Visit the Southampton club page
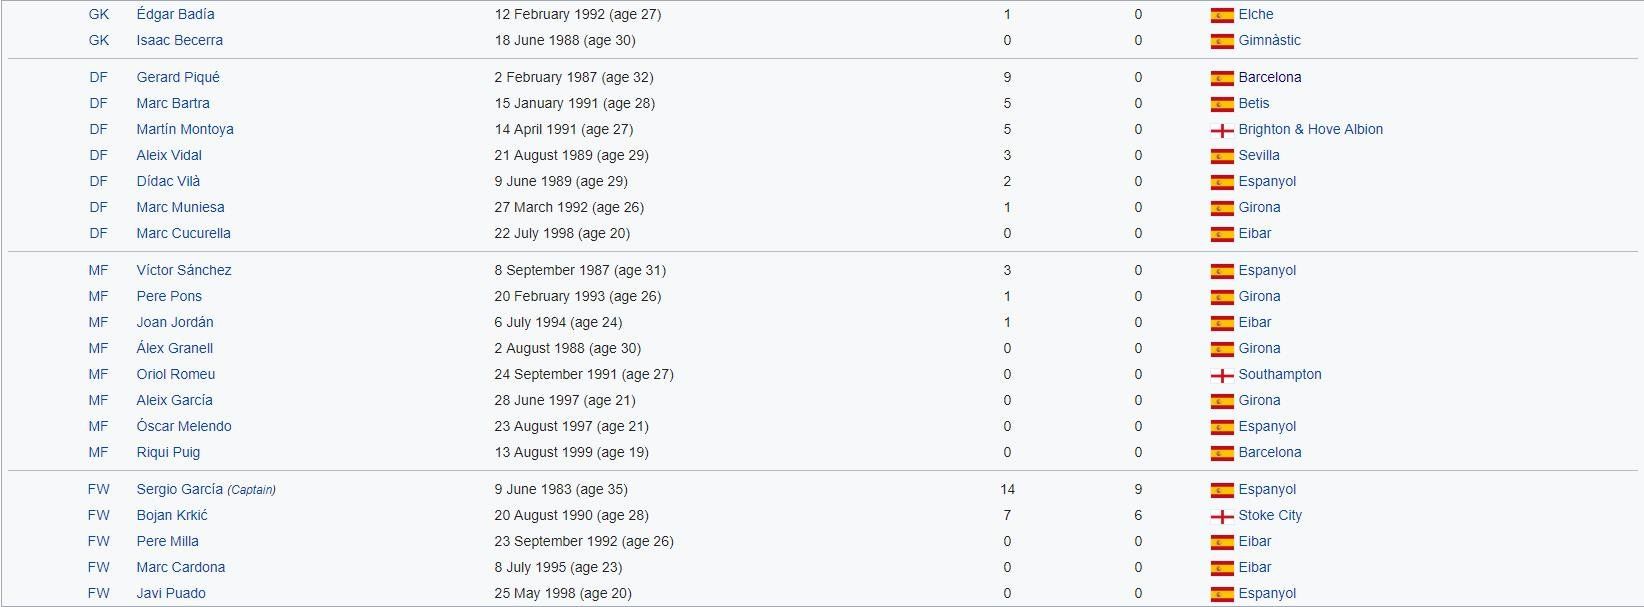 pyautogui.click(x=1279, y=374)
